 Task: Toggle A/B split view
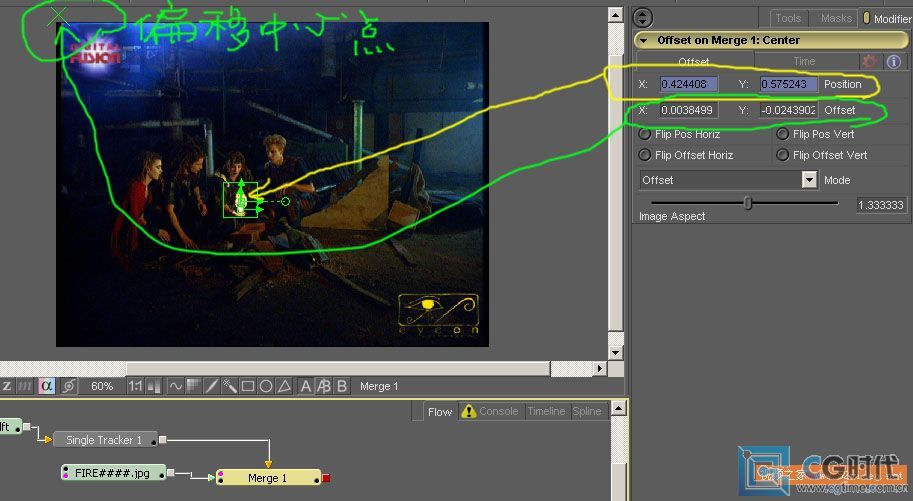(x=324, y=386)
